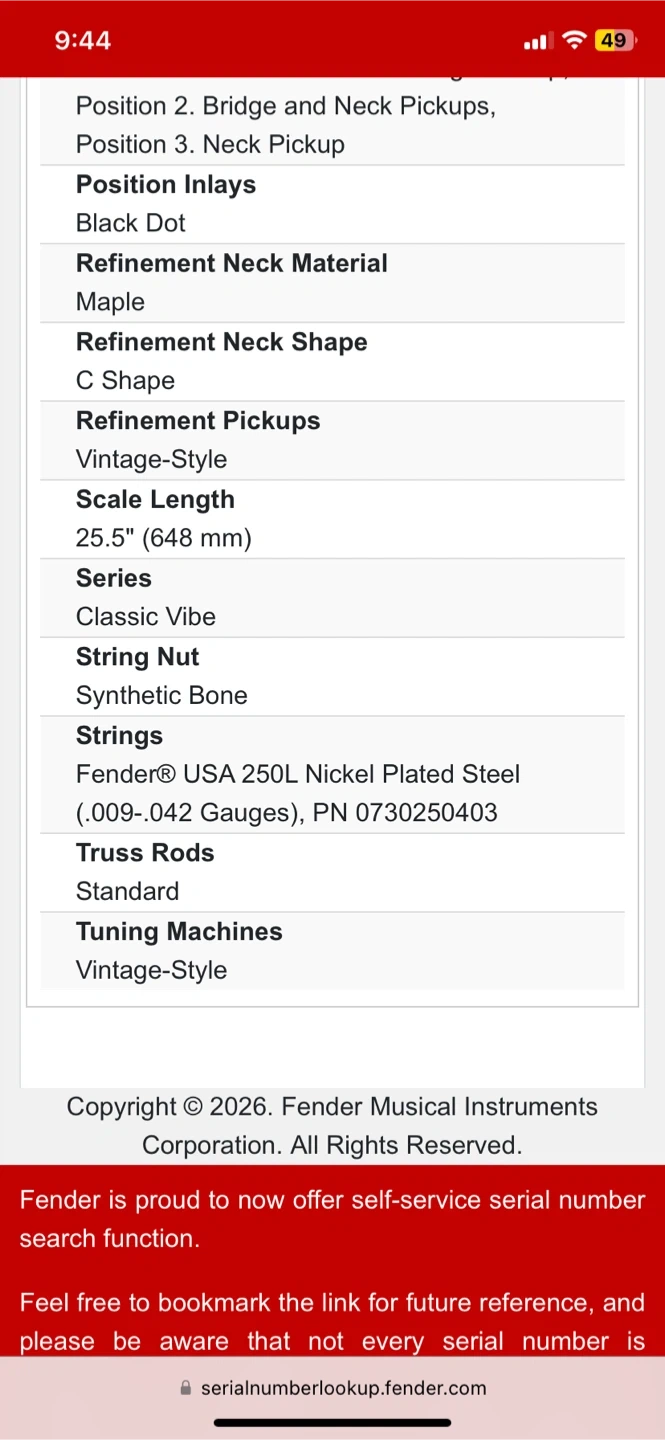
Task: Tap the Synthetic Bone string nut value
Action: point(162,696)
